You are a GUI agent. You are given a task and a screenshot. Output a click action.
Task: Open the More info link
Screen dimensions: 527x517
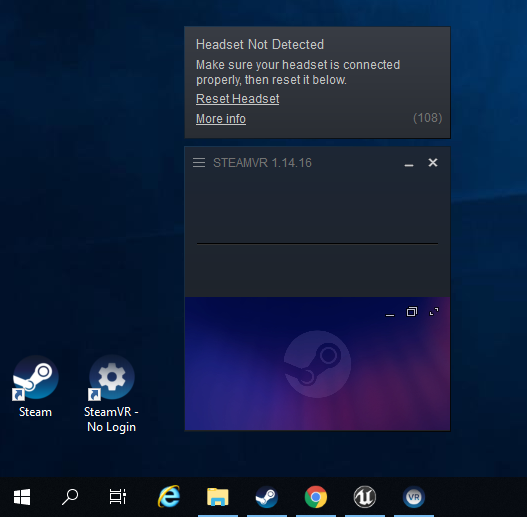point(221,119)
